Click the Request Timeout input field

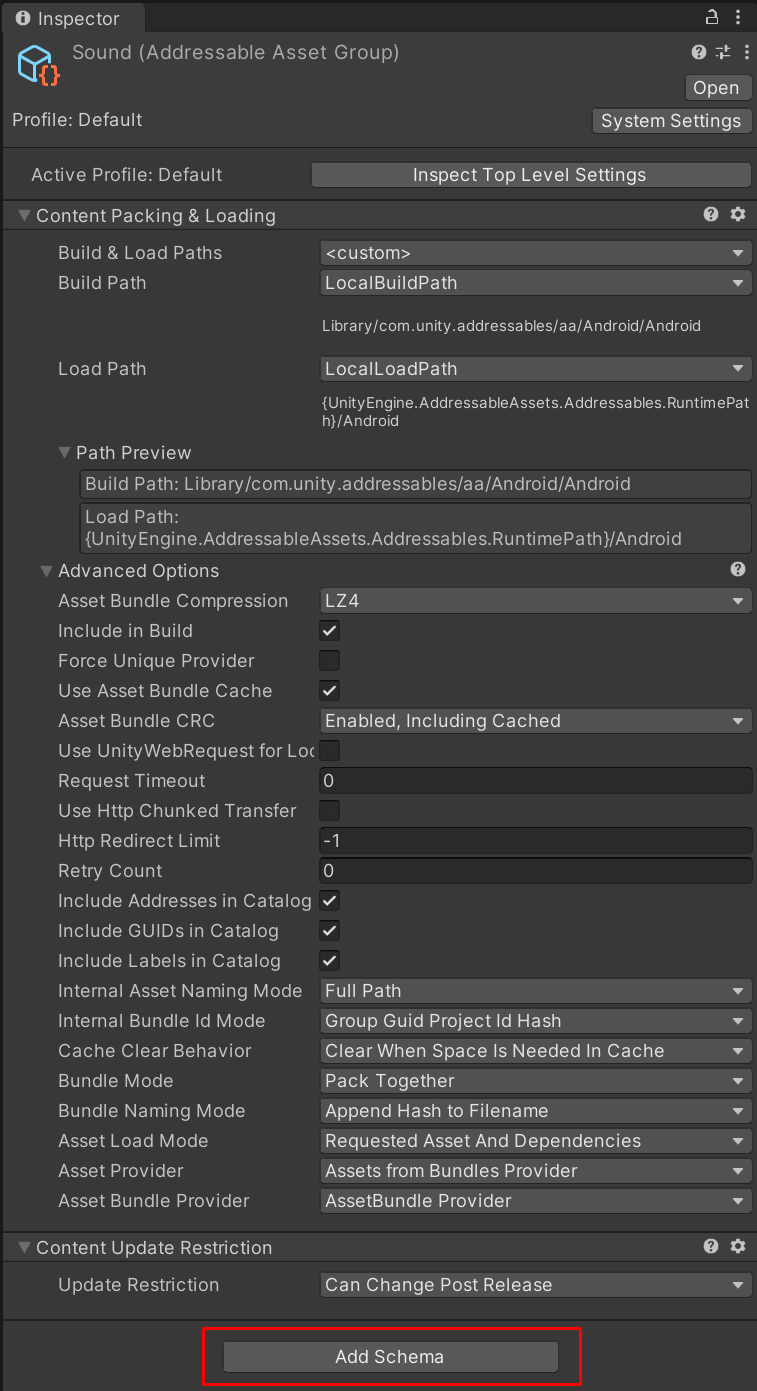[x=535, y=781]
